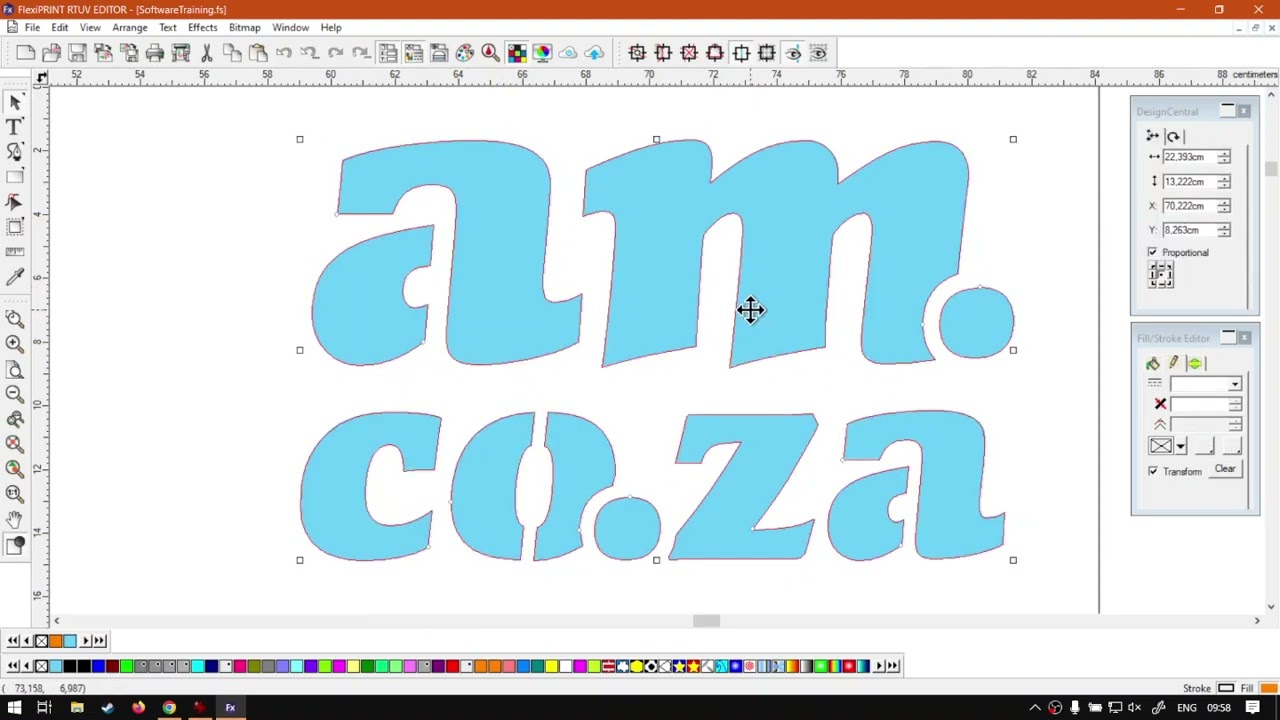
Task: Adjust the Y position stepper
Action: 1224,230
